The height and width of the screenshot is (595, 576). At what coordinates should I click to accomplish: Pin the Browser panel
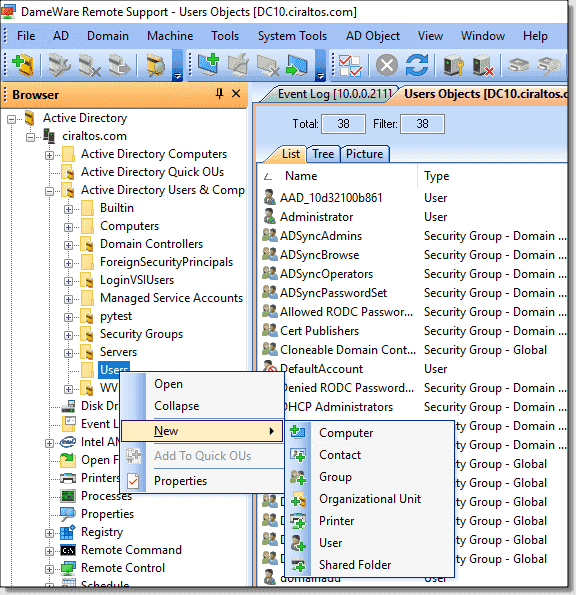tap(219, 93)
